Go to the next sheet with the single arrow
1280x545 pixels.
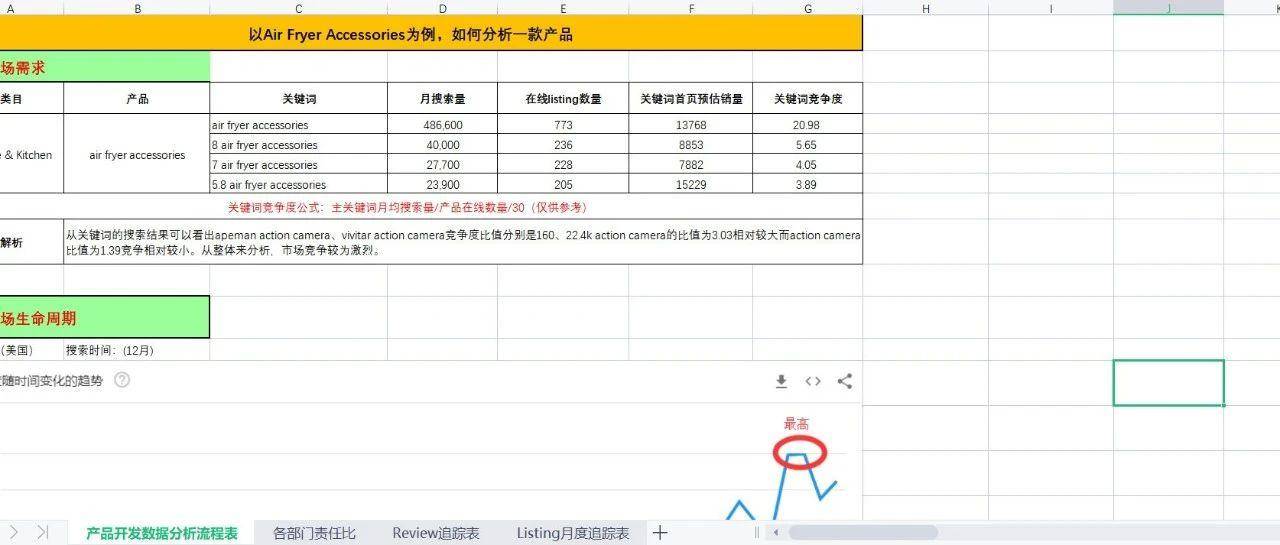(x=14, y=532)
